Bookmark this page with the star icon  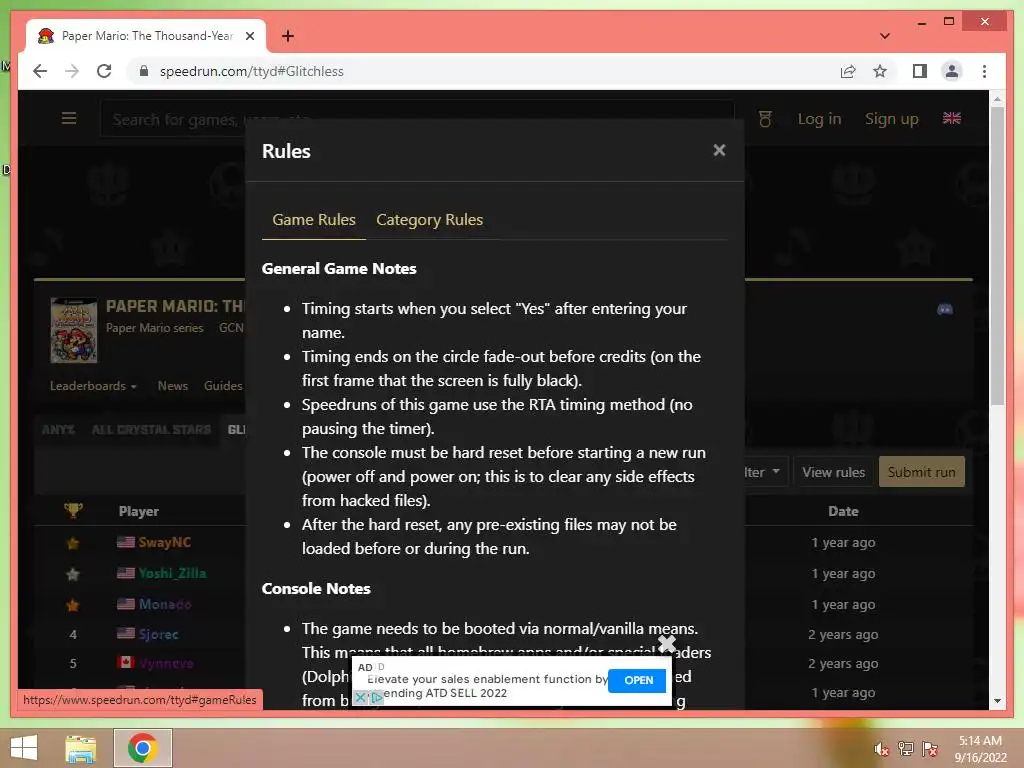click(880, 71)
